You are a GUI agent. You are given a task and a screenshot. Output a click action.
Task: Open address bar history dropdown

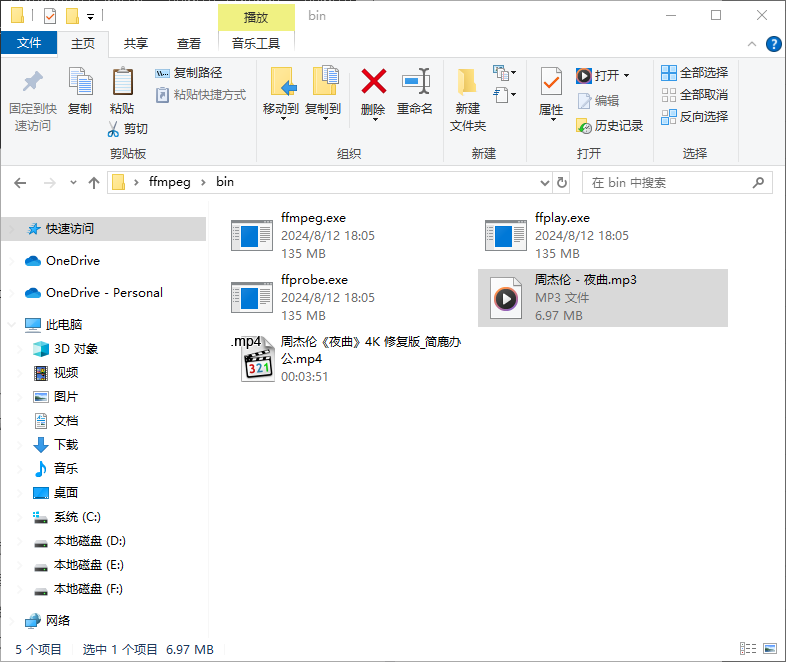[x=545, y=183]
